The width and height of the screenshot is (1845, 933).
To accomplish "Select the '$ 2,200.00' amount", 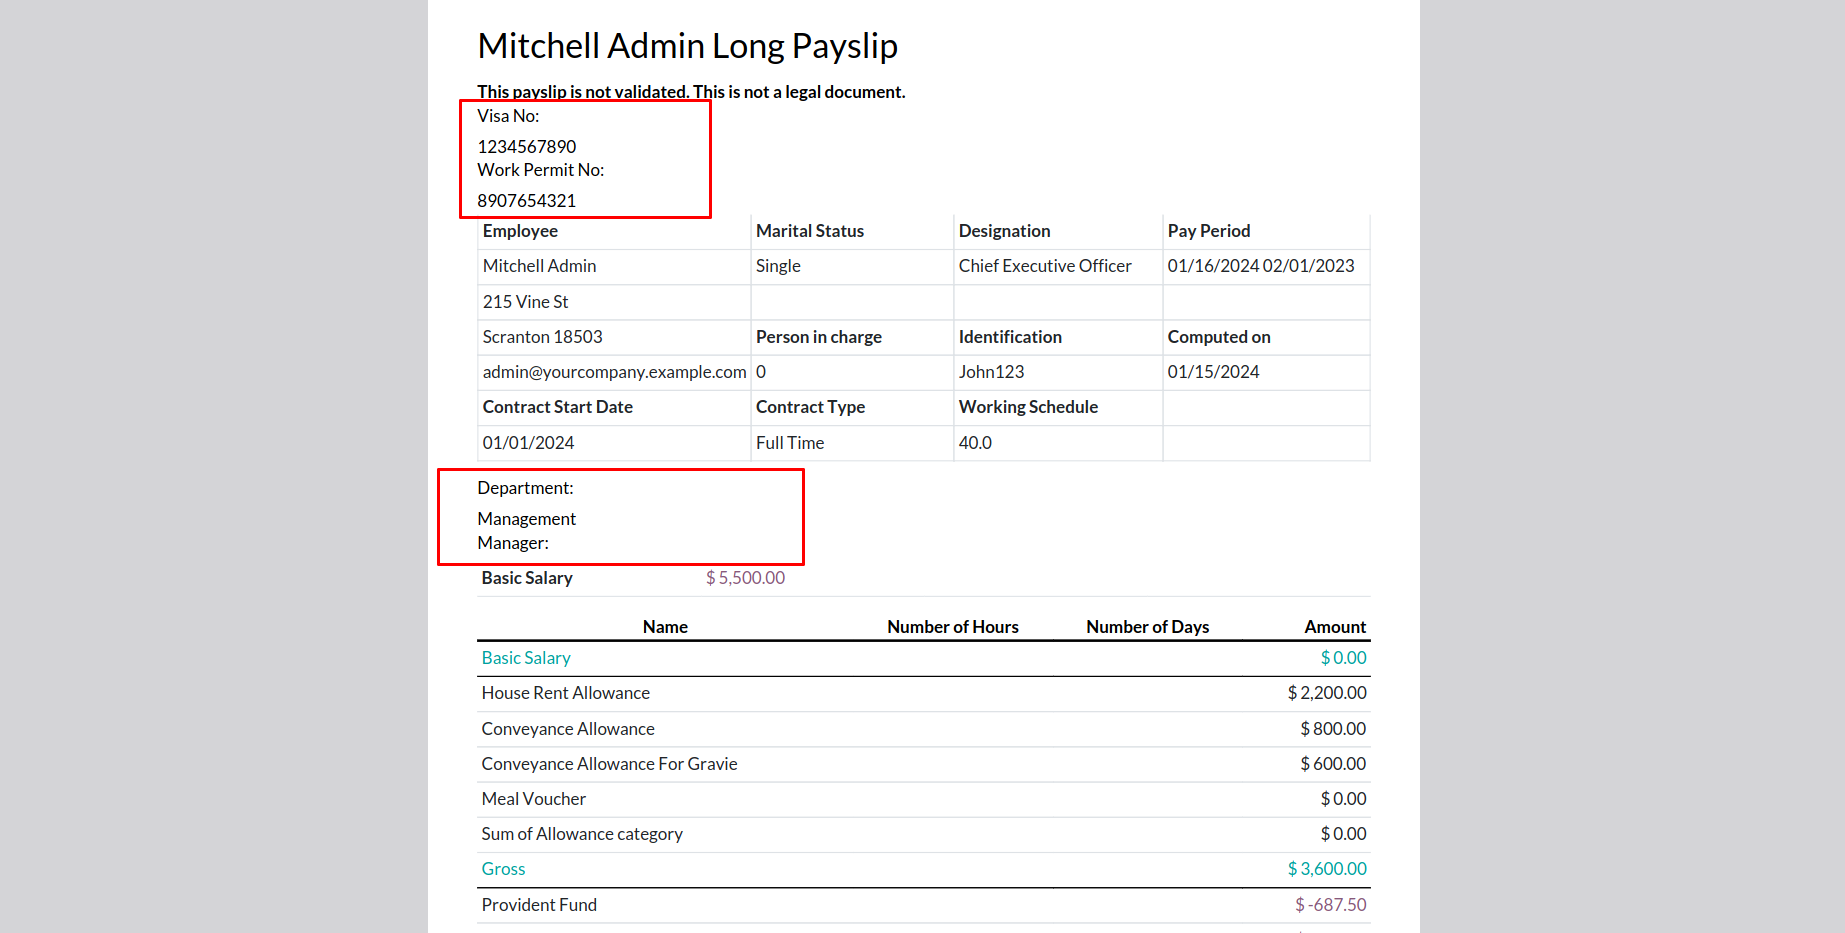I will [x=1327, y=693].
